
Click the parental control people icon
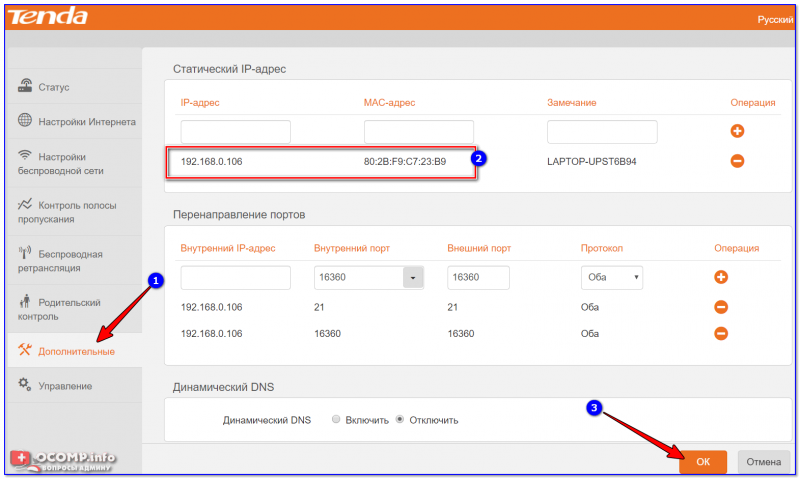click(x=24, y=301)
